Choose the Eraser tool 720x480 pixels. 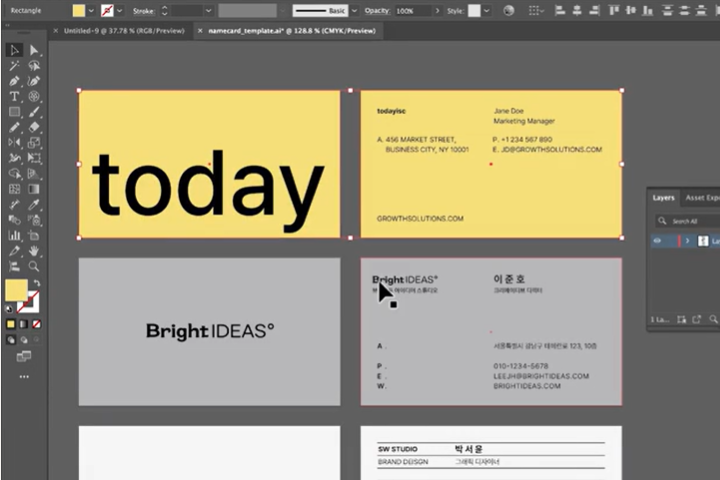coord(34,127)
